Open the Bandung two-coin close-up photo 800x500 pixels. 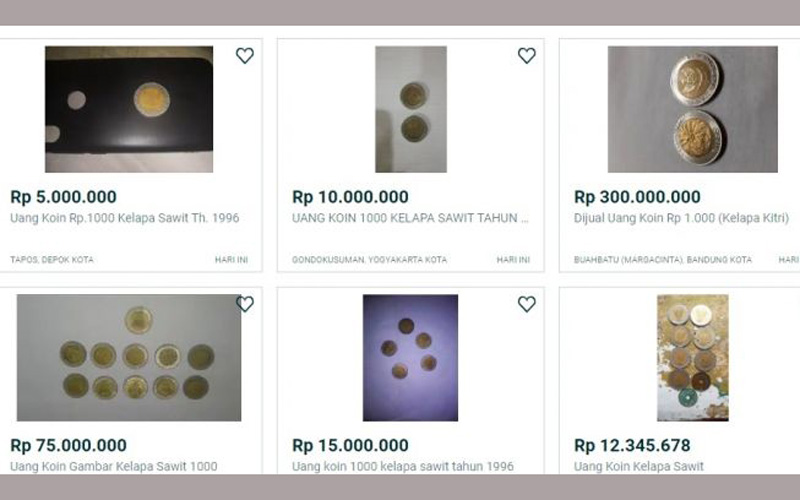(693, 109)
